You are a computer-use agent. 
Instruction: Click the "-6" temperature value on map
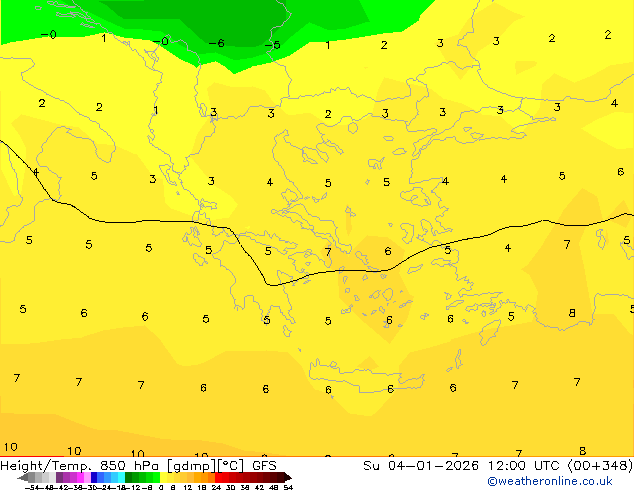pyautogui.click(x=217, y=43)
